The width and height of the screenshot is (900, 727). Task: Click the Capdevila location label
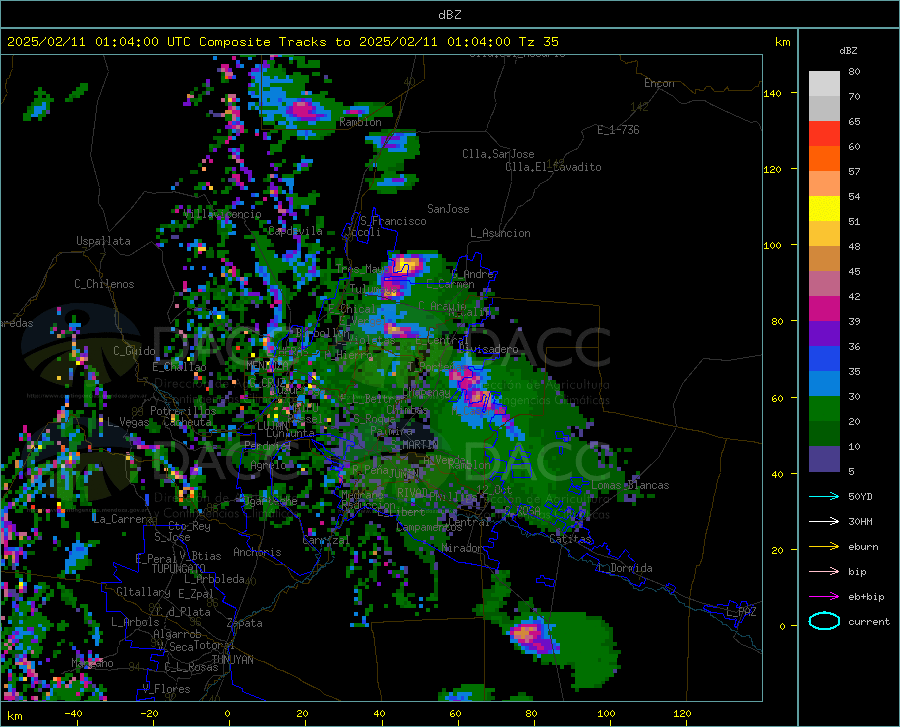click(x=295, y=231)
